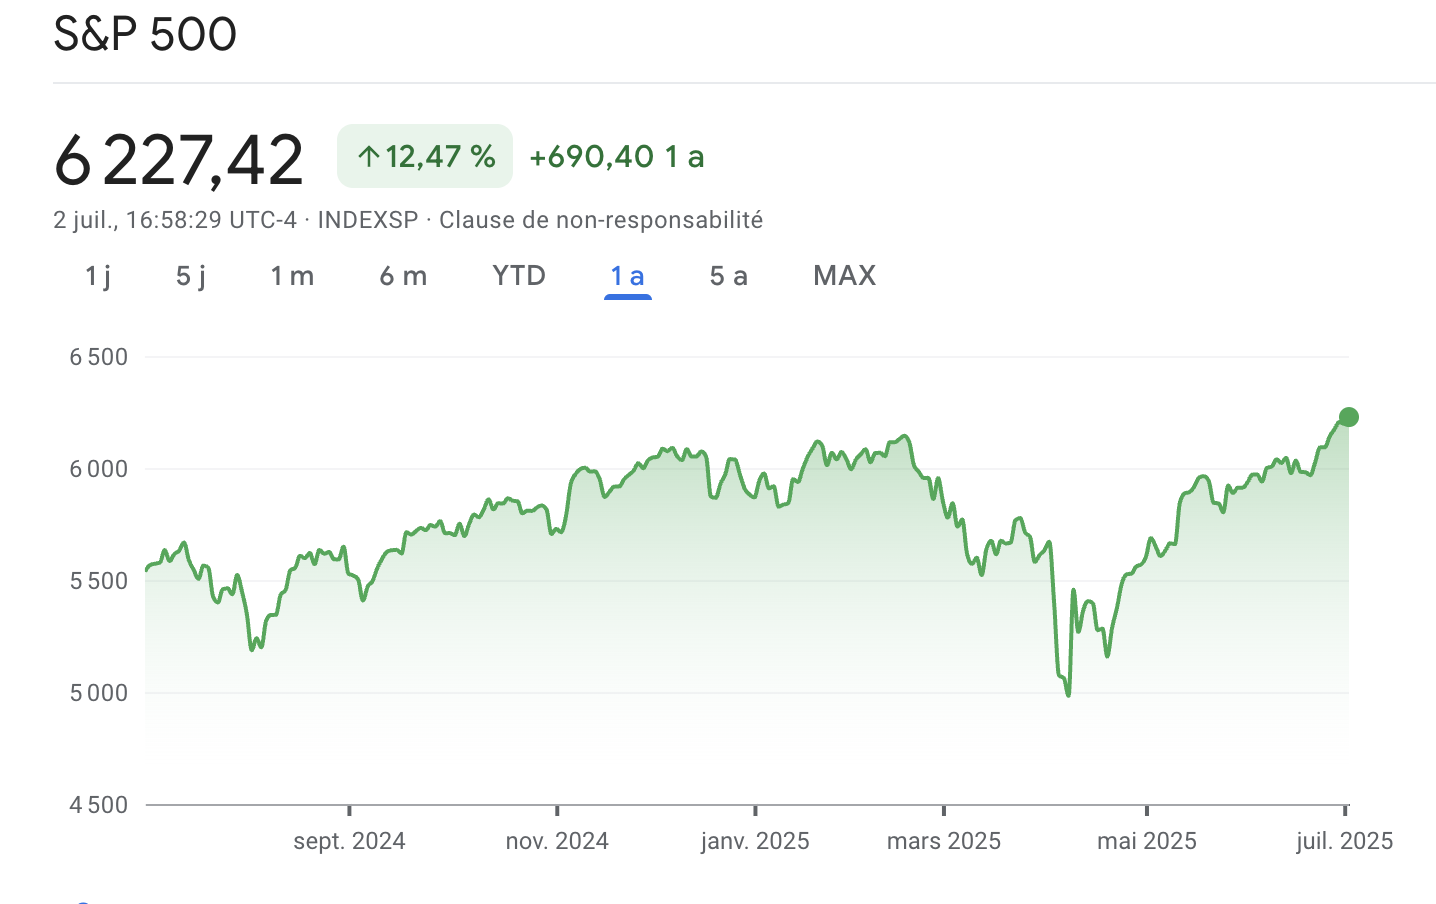1436x904 pixels.
Task: Select the 1 j time range tab
Action: [98, 276]
